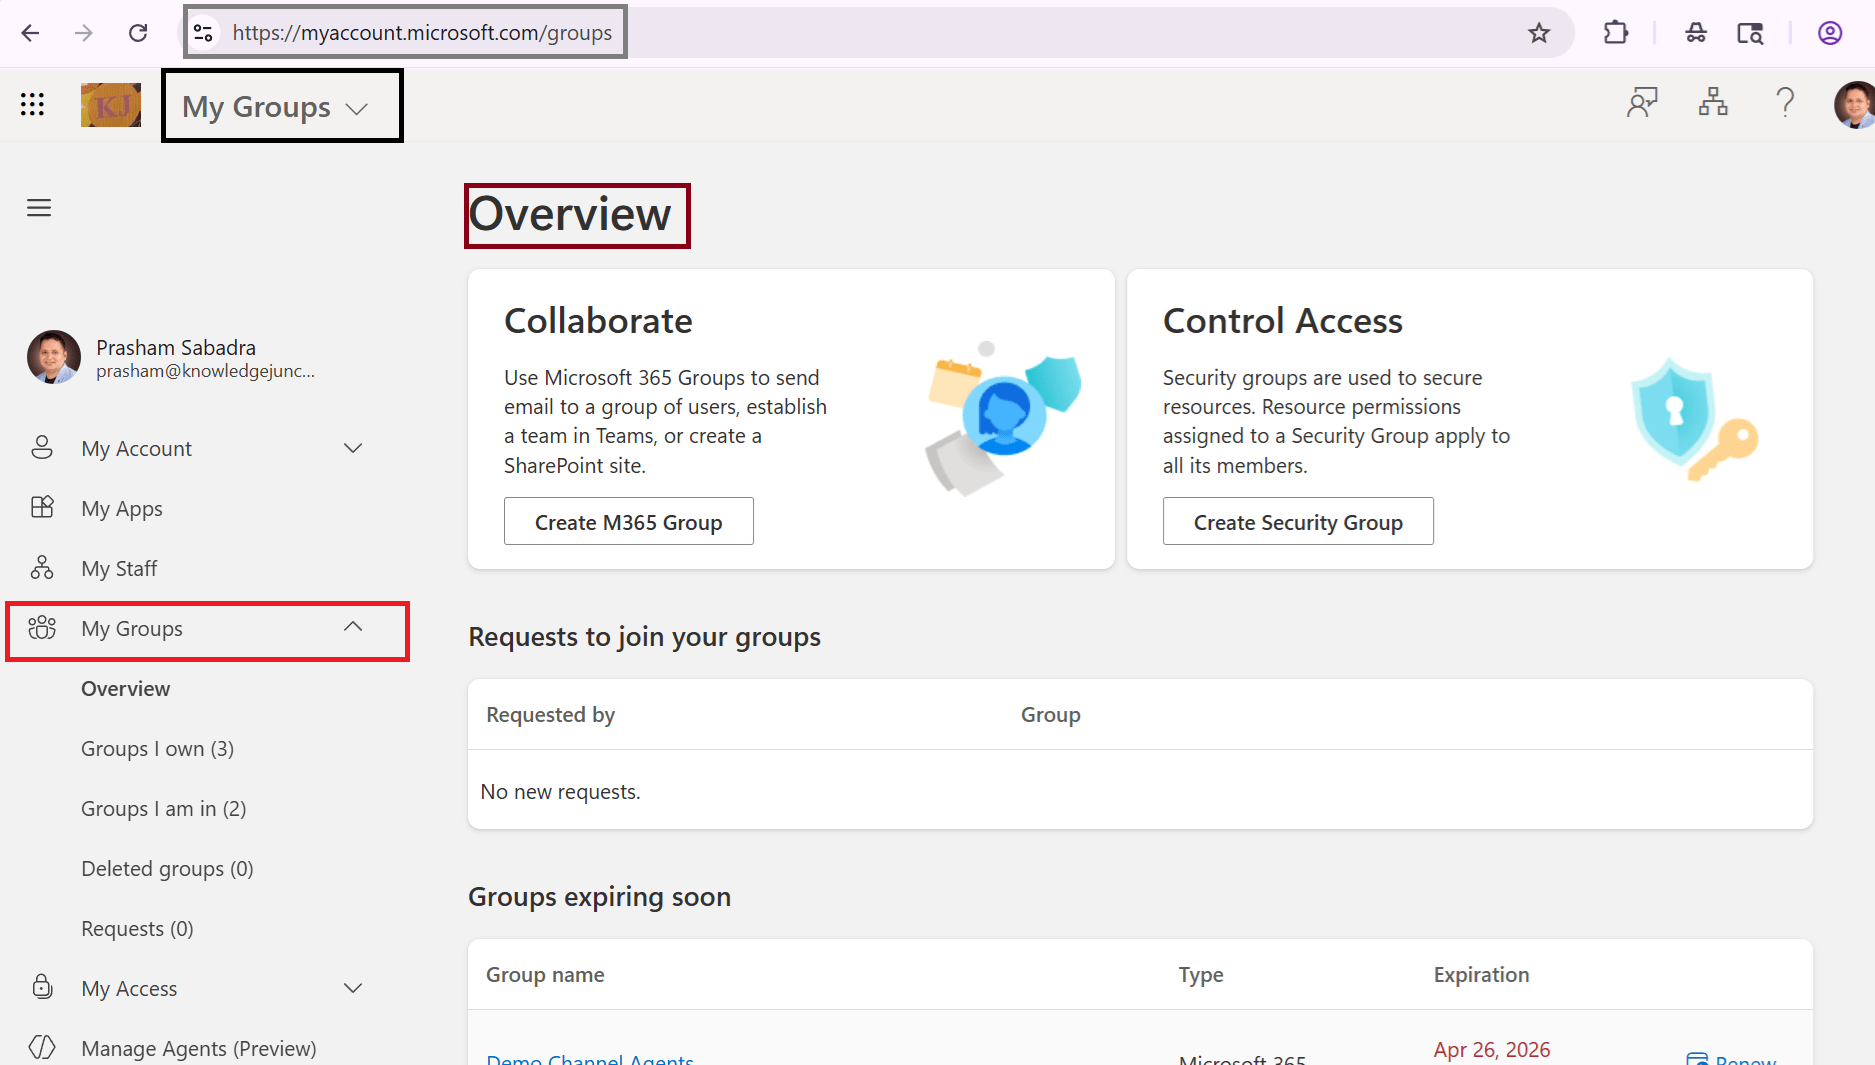Click the Create Security Group button
The image size is (1875, 1065).
pos(1298,521)
